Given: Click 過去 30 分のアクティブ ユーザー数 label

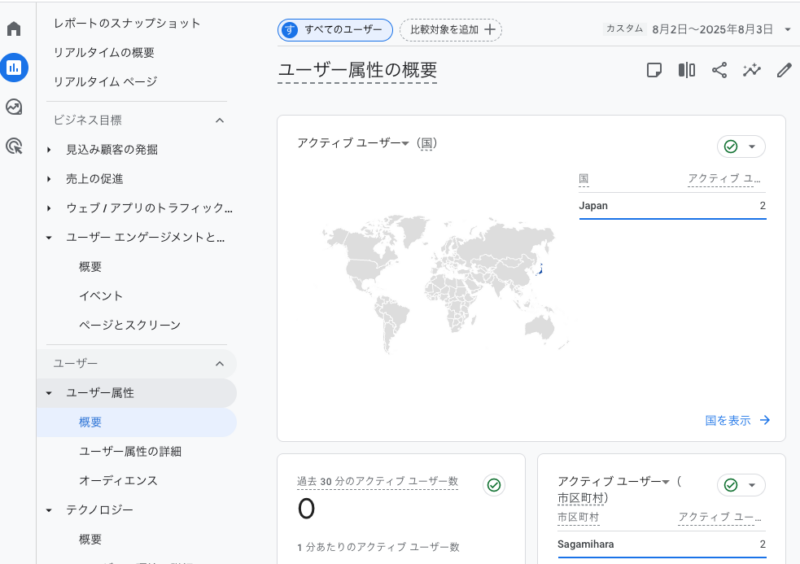Looking at the screenshot, I should click(378, 481).
